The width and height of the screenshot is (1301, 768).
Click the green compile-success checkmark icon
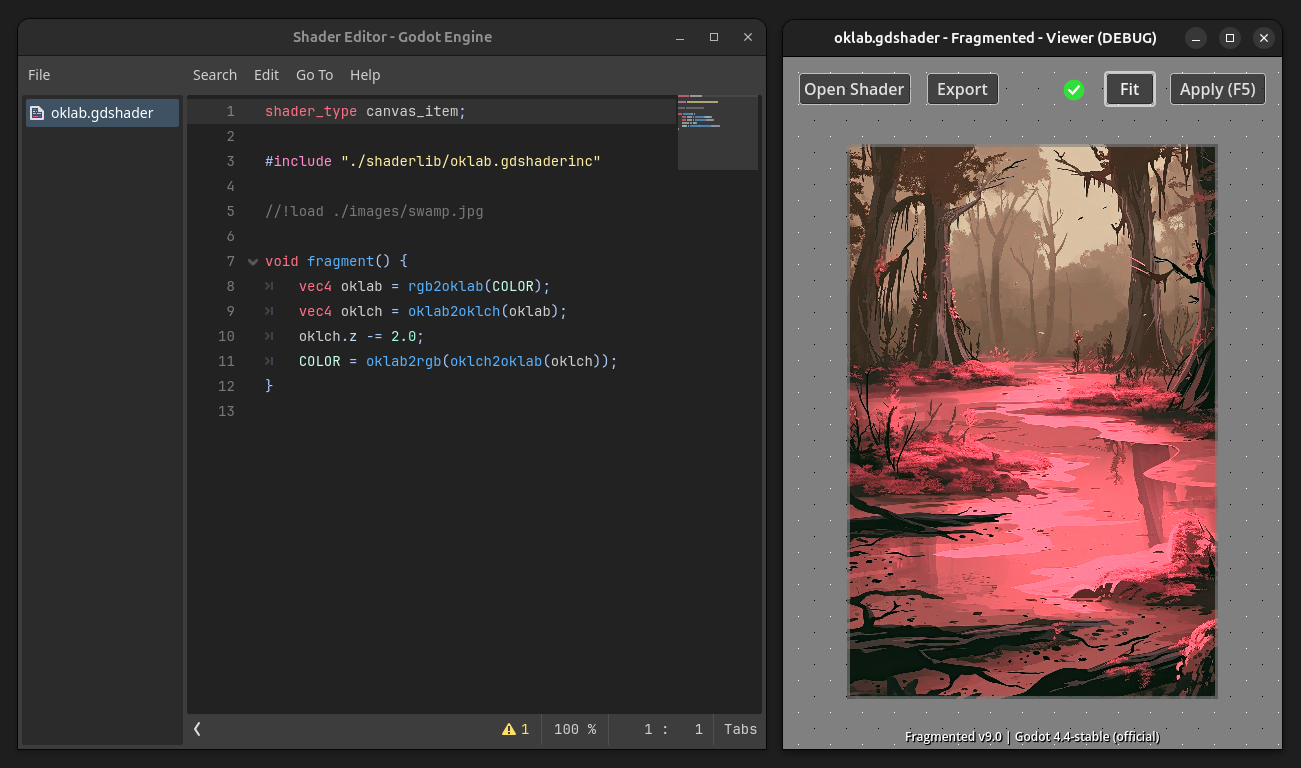pos(1074,89)
